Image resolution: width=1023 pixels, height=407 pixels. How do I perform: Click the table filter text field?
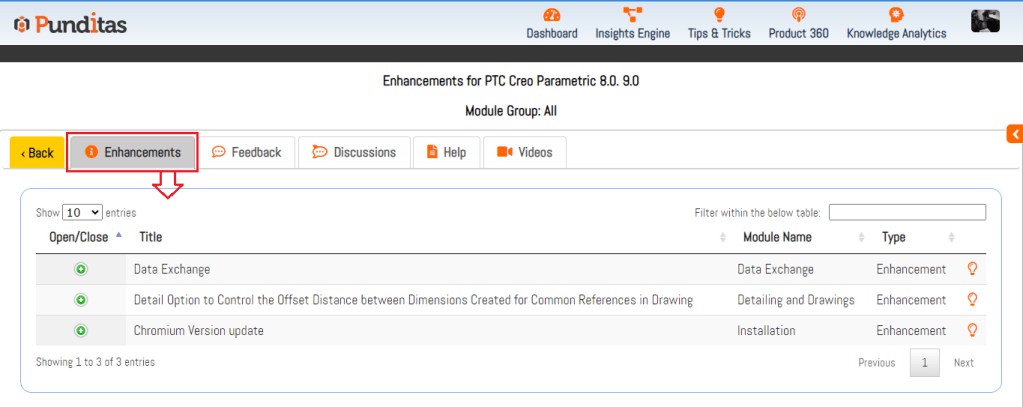click(907, 212)
